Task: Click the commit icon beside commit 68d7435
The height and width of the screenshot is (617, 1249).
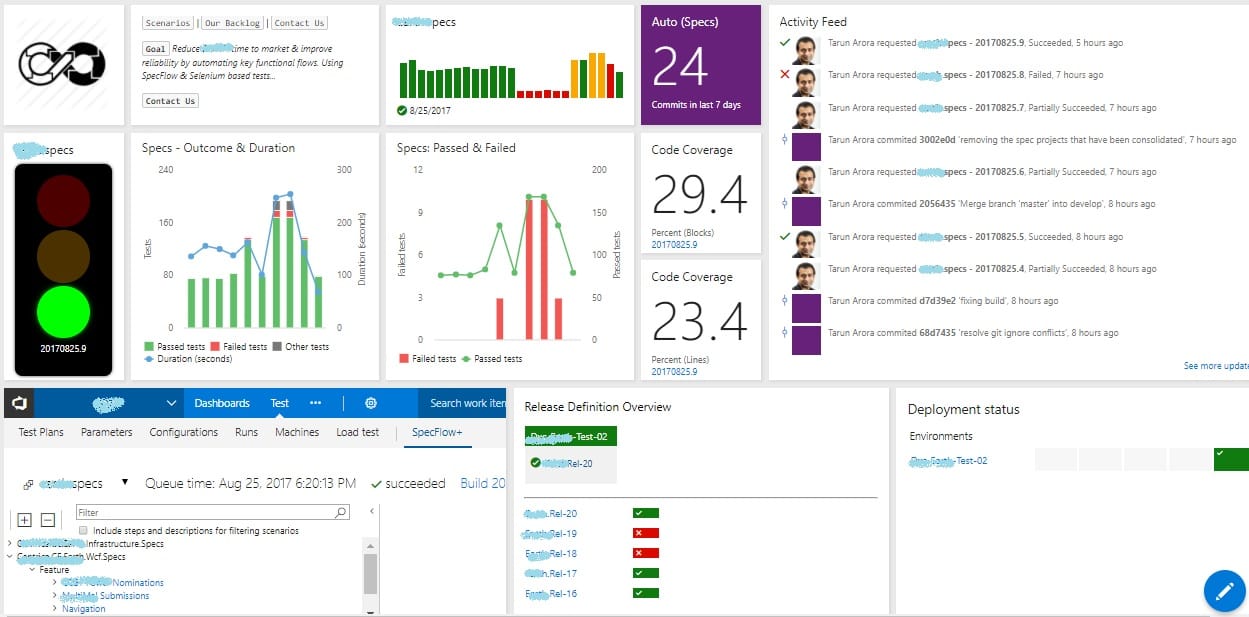Action: point(785,333)
